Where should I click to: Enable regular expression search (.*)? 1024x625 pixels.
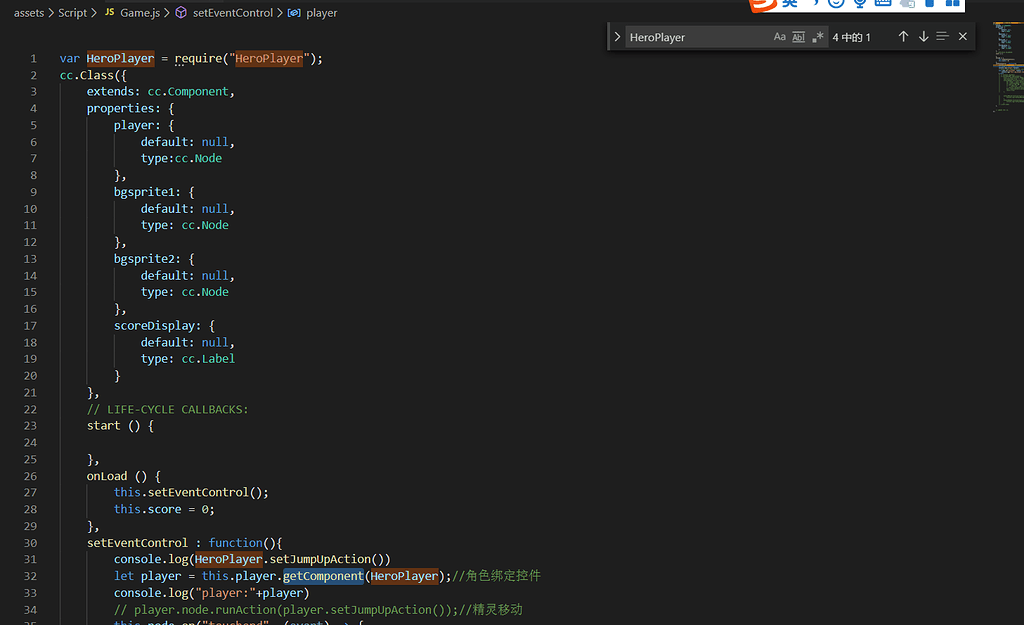pyautogui.click(x=817, y=35)
